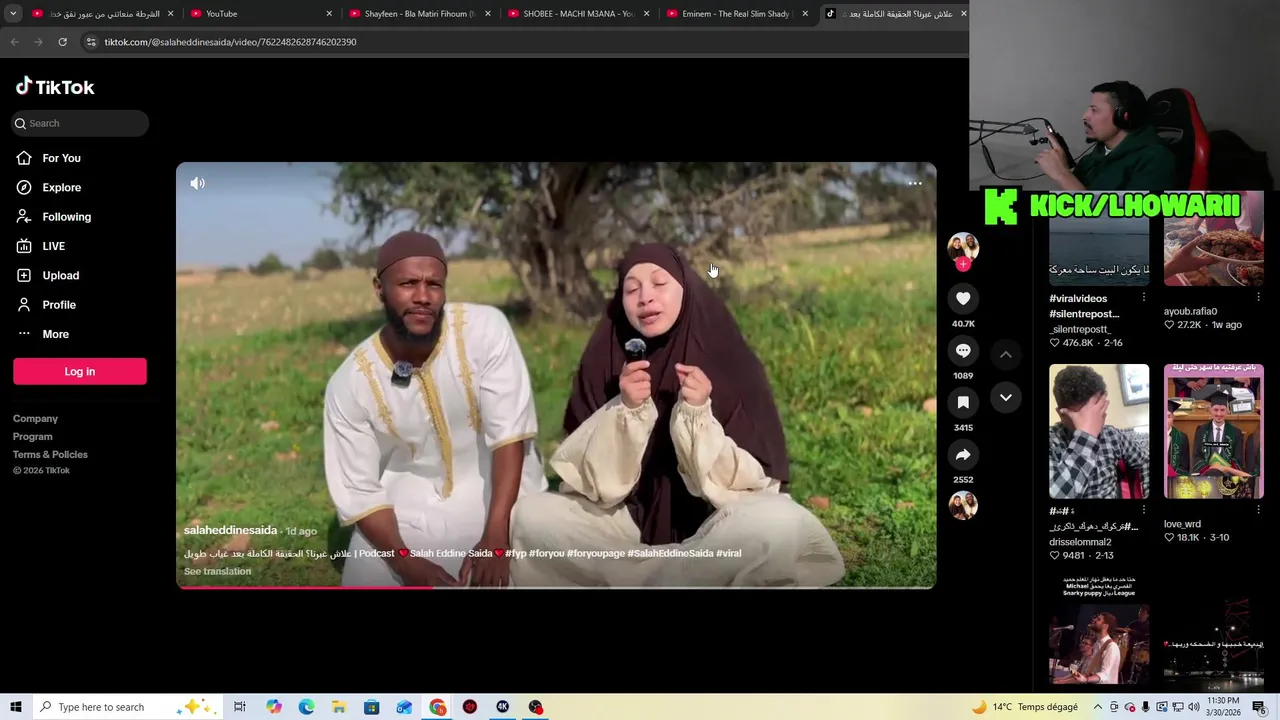Image resolution: width=1280 pixels, height=720 pixels.
Task: Open the sound avatar below the share count
Action: tap(963, 505)
